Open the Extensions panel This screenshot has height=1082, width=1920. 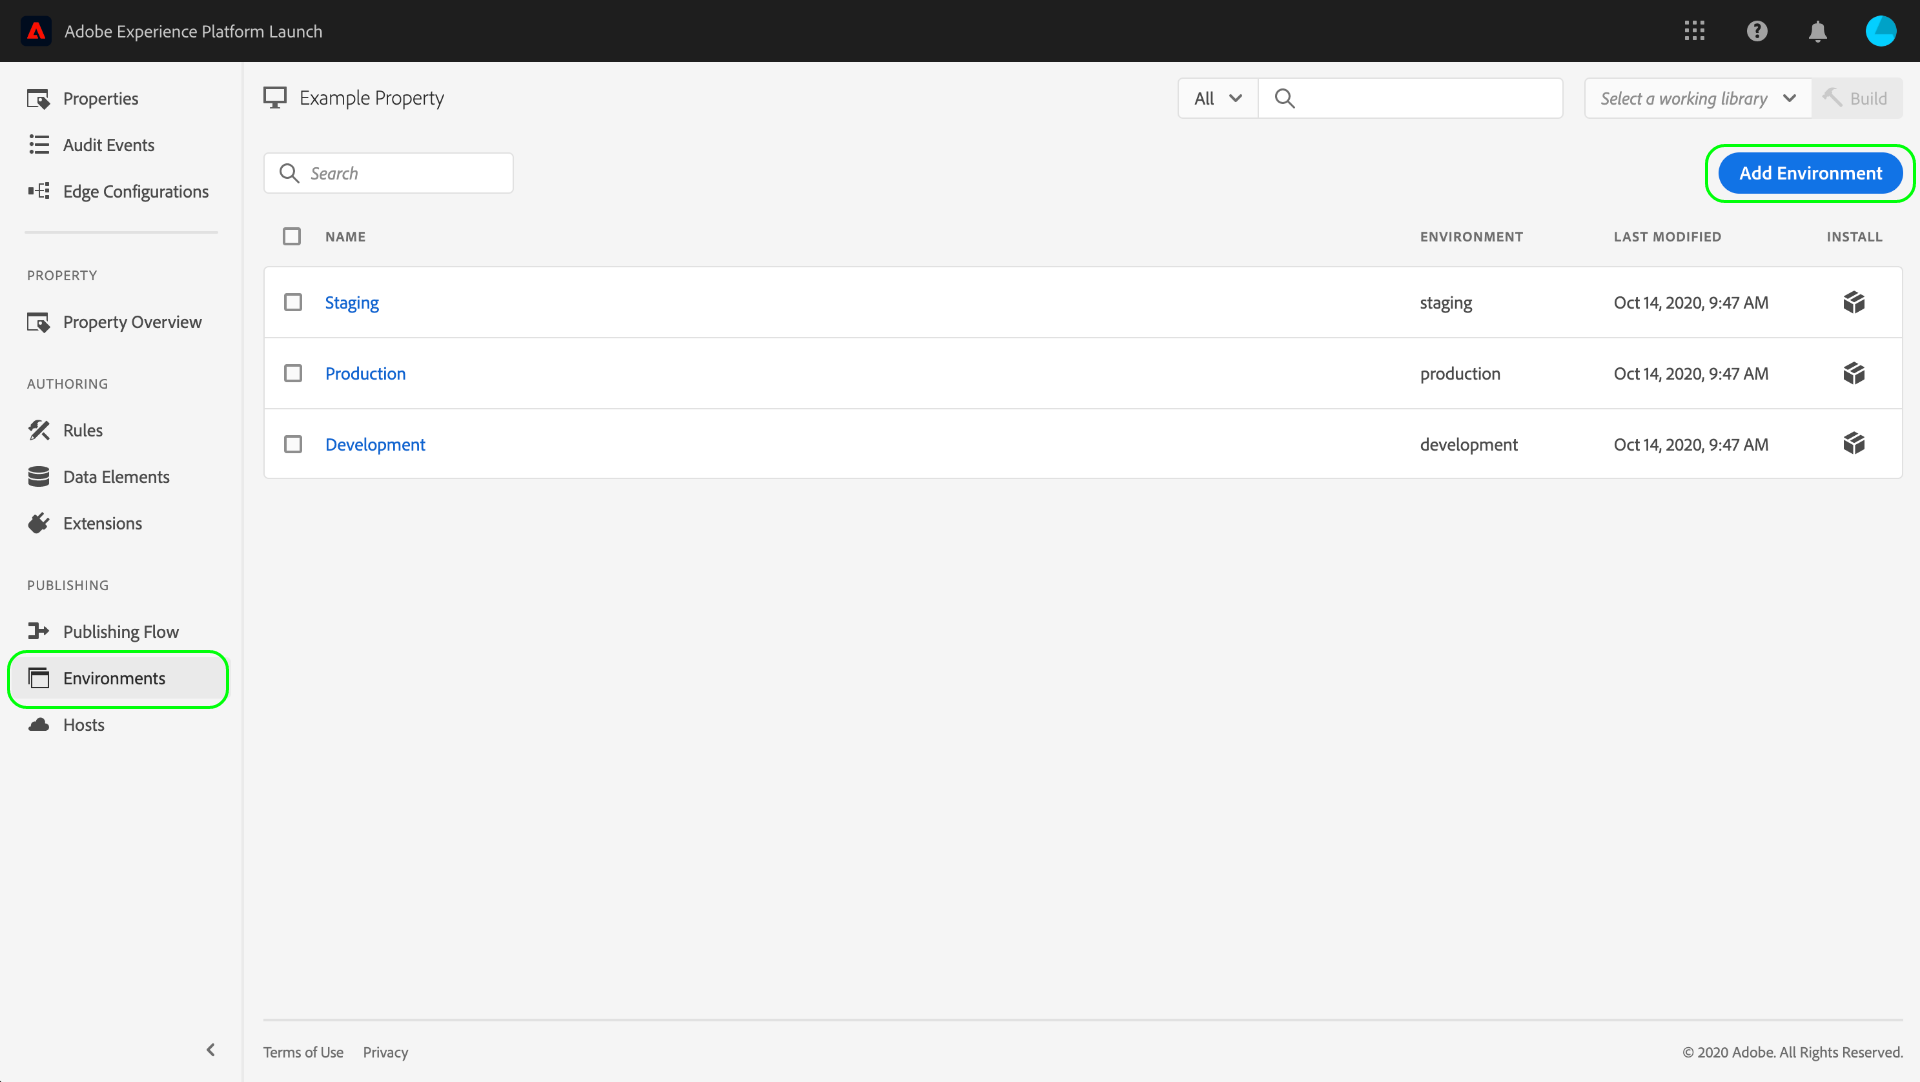coord(102,523)
